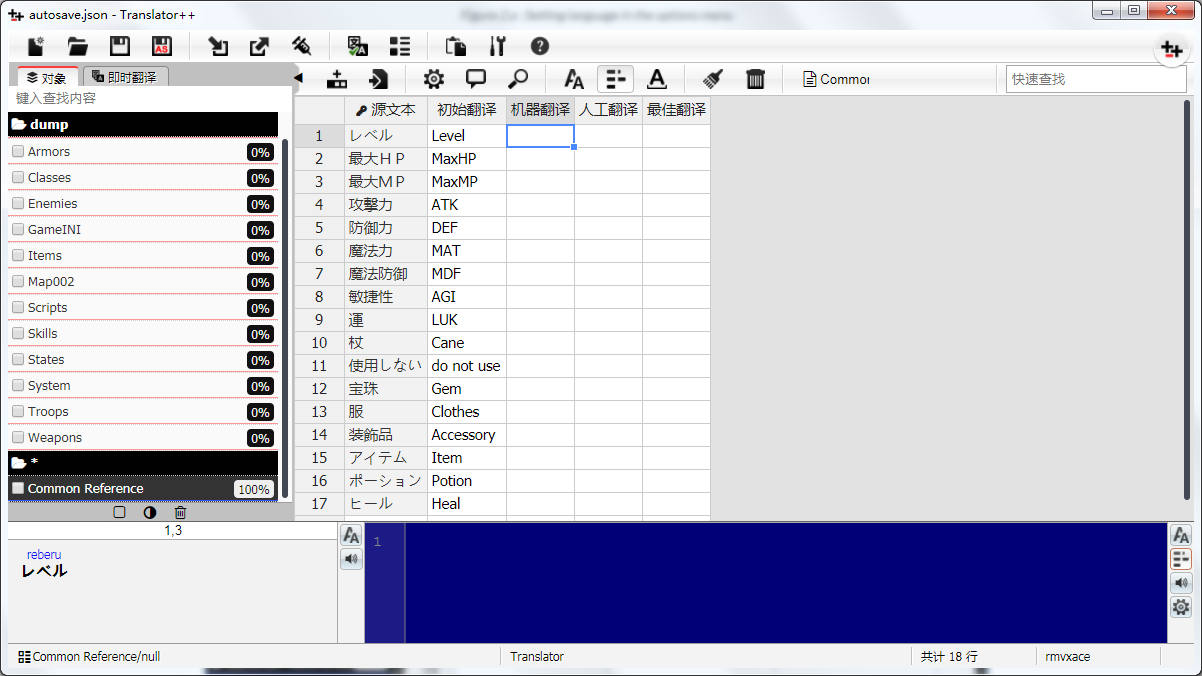Open the batch translation icon
Screen dimensions: 1202x676
[358, 46]
